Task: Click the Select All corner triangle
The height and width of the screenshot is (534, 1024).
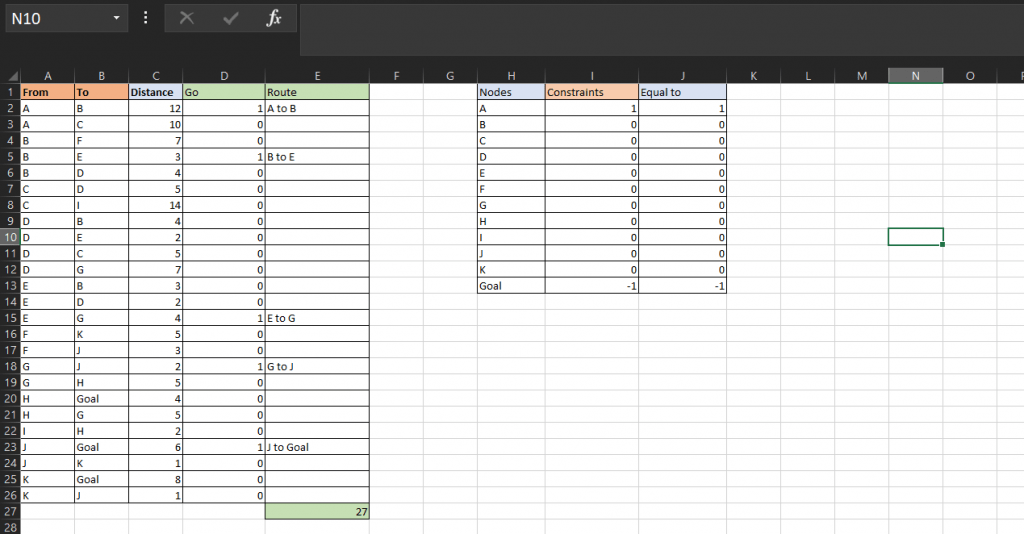Action: [13, 76]
